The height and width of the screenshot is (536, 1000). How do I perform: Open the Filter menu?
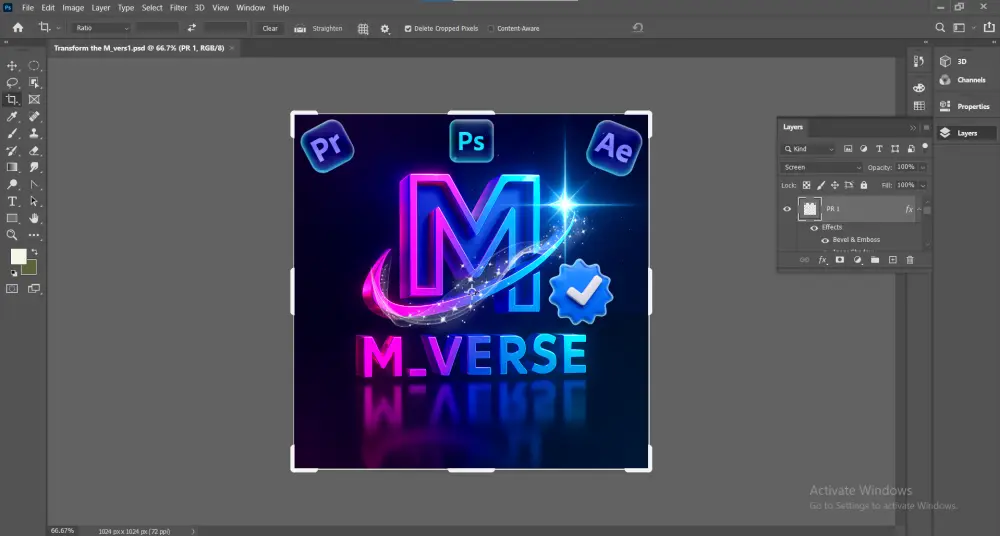pyautogui.click(x=178, y=8)
